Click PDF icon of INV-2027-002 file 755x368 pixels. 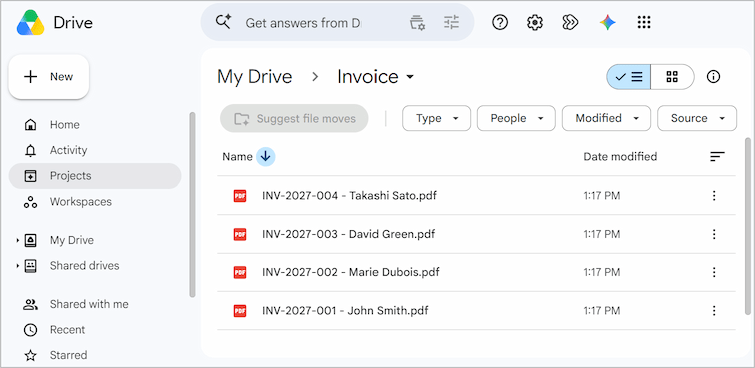tap(240, 272)
